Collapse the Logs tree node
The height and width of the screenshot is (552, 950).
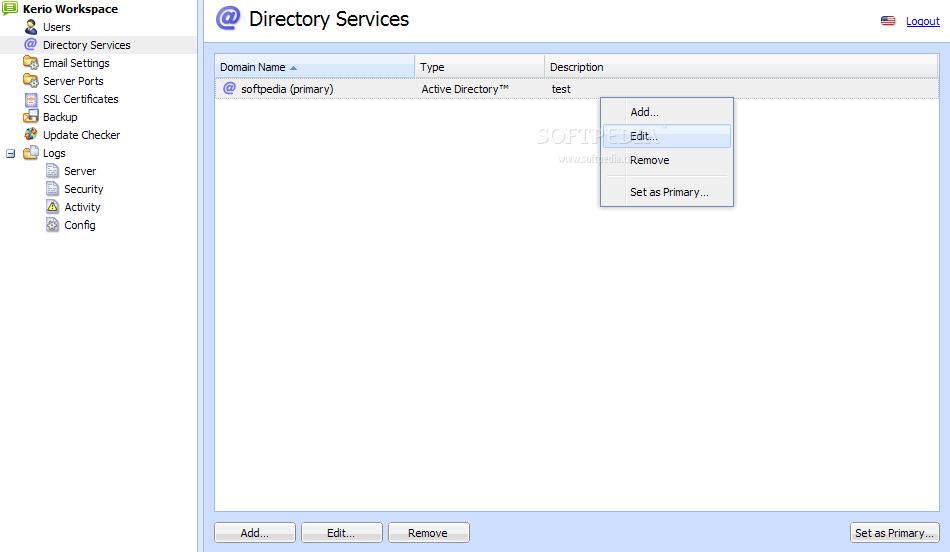click(x=10, y=153)
